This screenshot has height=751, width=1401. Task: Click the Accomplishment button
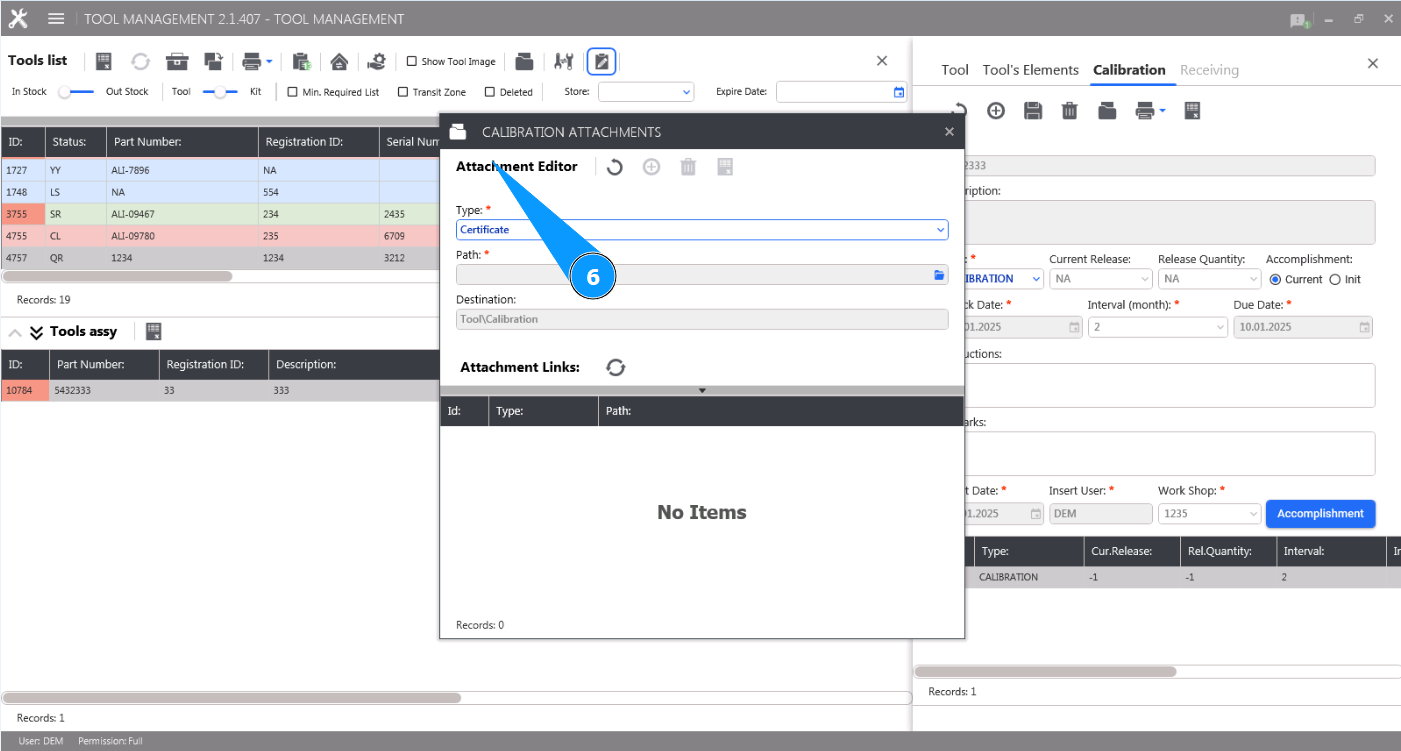point(1320,513)
